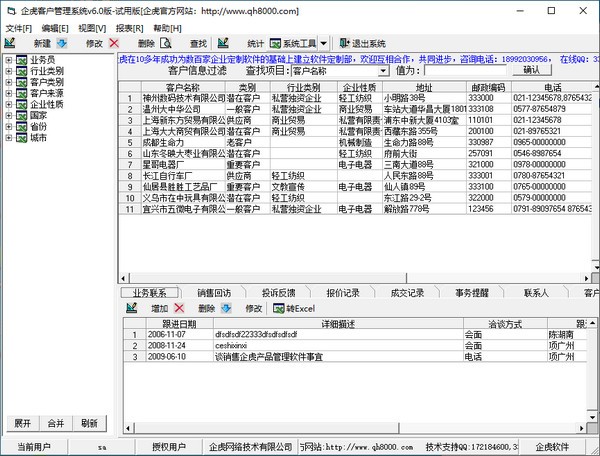The height and width of the screenshot is (456, 600).
Task: Click the 城市 tree node icon
Action: tap(21, 138)
